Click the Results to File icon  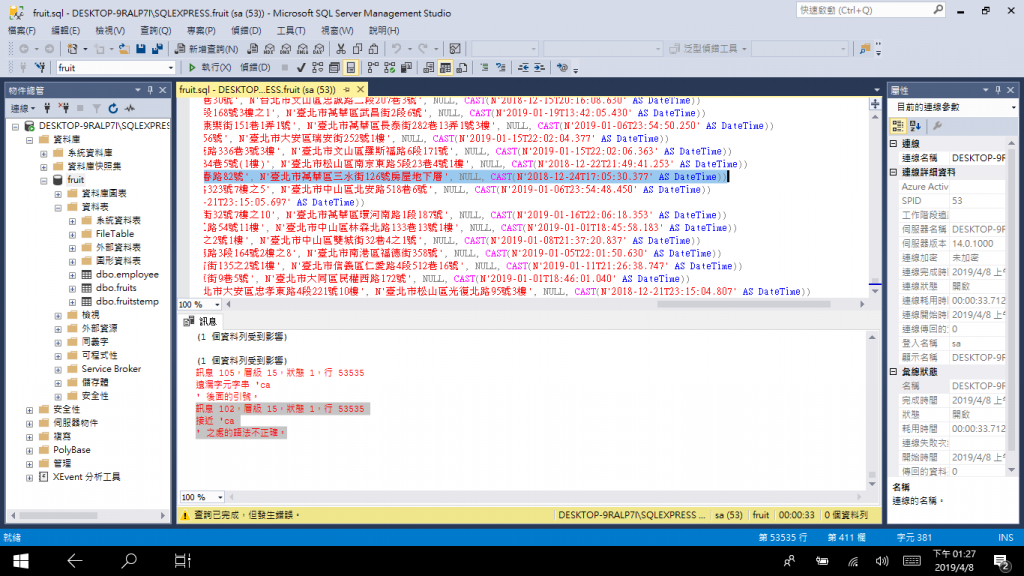point(462,67)
